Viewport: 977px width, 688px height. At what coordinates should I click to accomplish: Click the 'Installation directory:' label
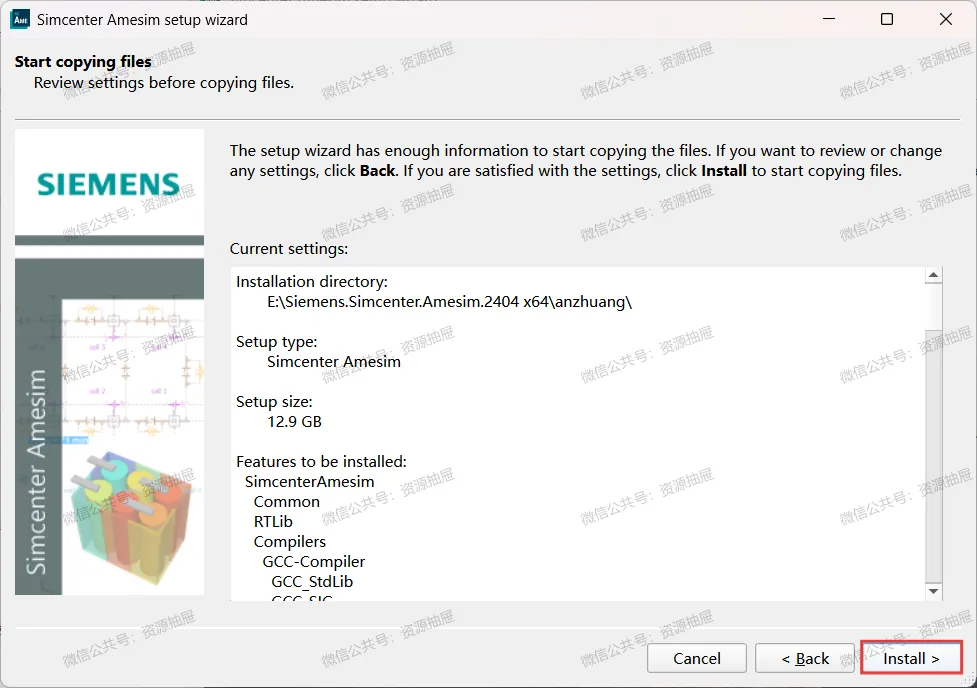pos(312,282)
